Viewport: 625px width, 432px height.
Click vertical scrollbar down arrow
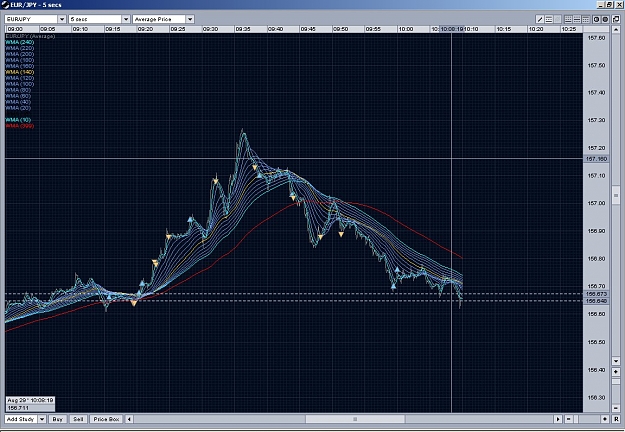click(616, 361)
